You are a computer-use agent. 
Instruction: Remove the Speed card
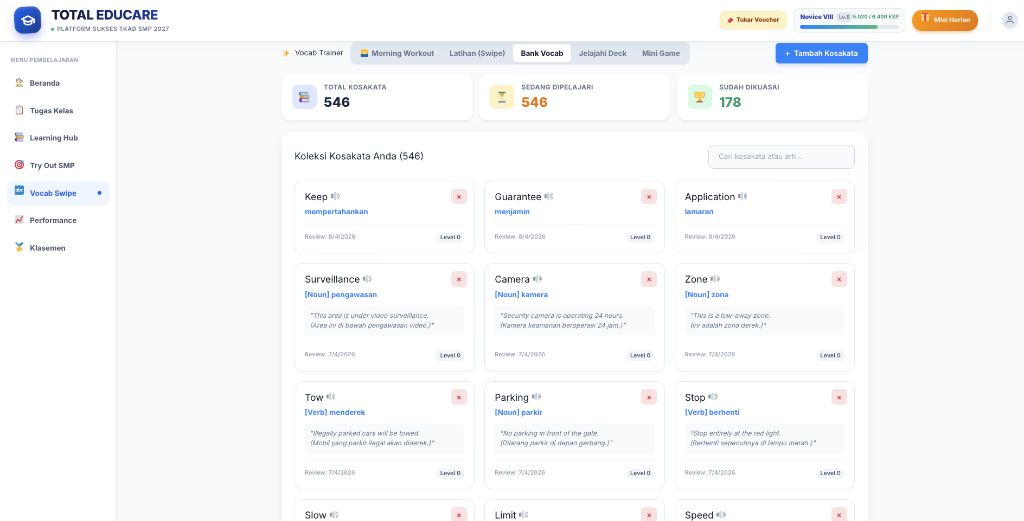839,514
